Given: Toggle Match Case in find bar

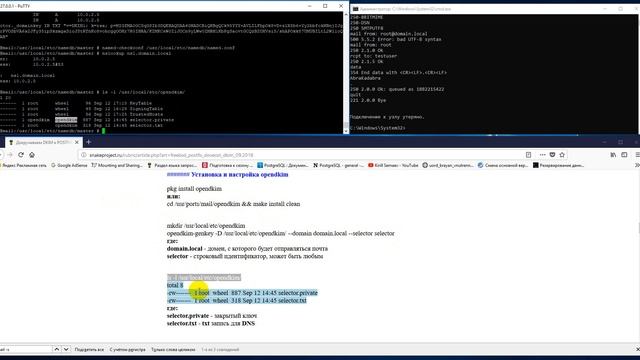Looking at the screenshot, I should 127,350.
